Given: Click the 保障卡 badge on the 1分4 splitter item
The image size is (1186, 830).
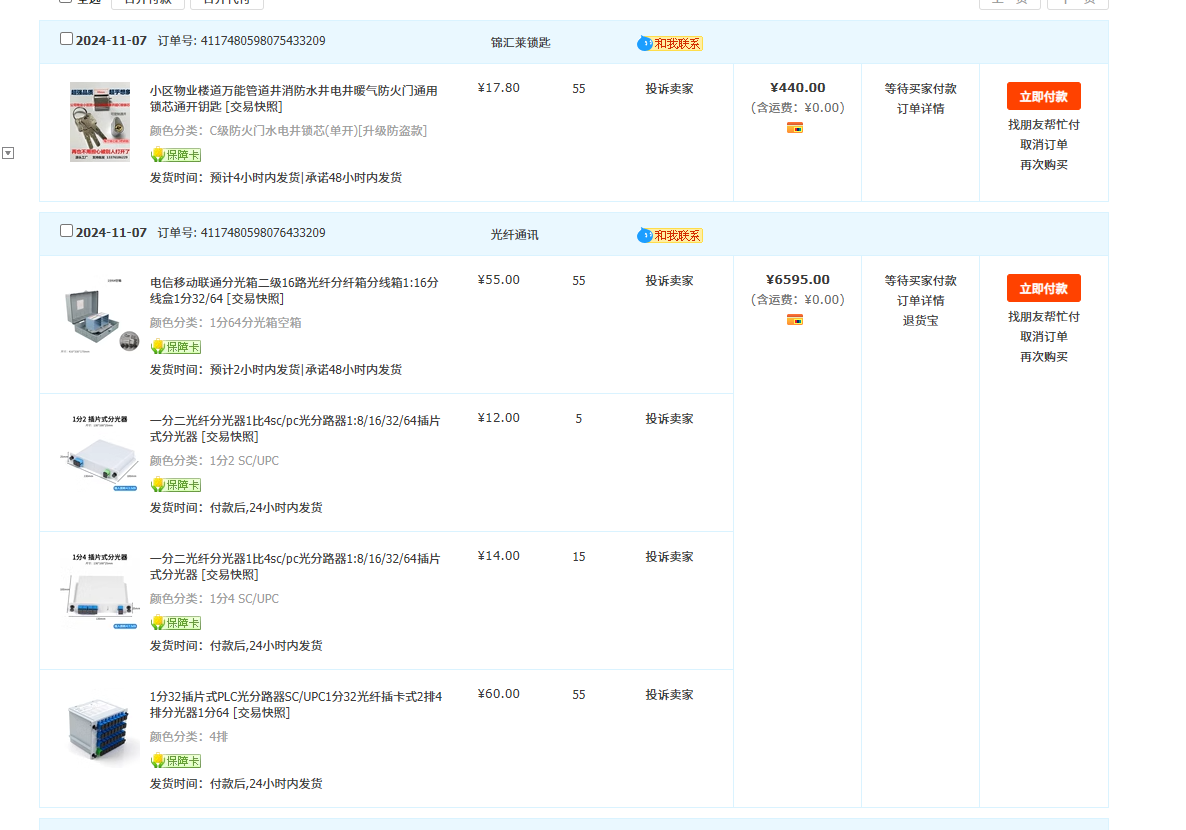Looking at the screenshot, I should (x=176, y=623).
